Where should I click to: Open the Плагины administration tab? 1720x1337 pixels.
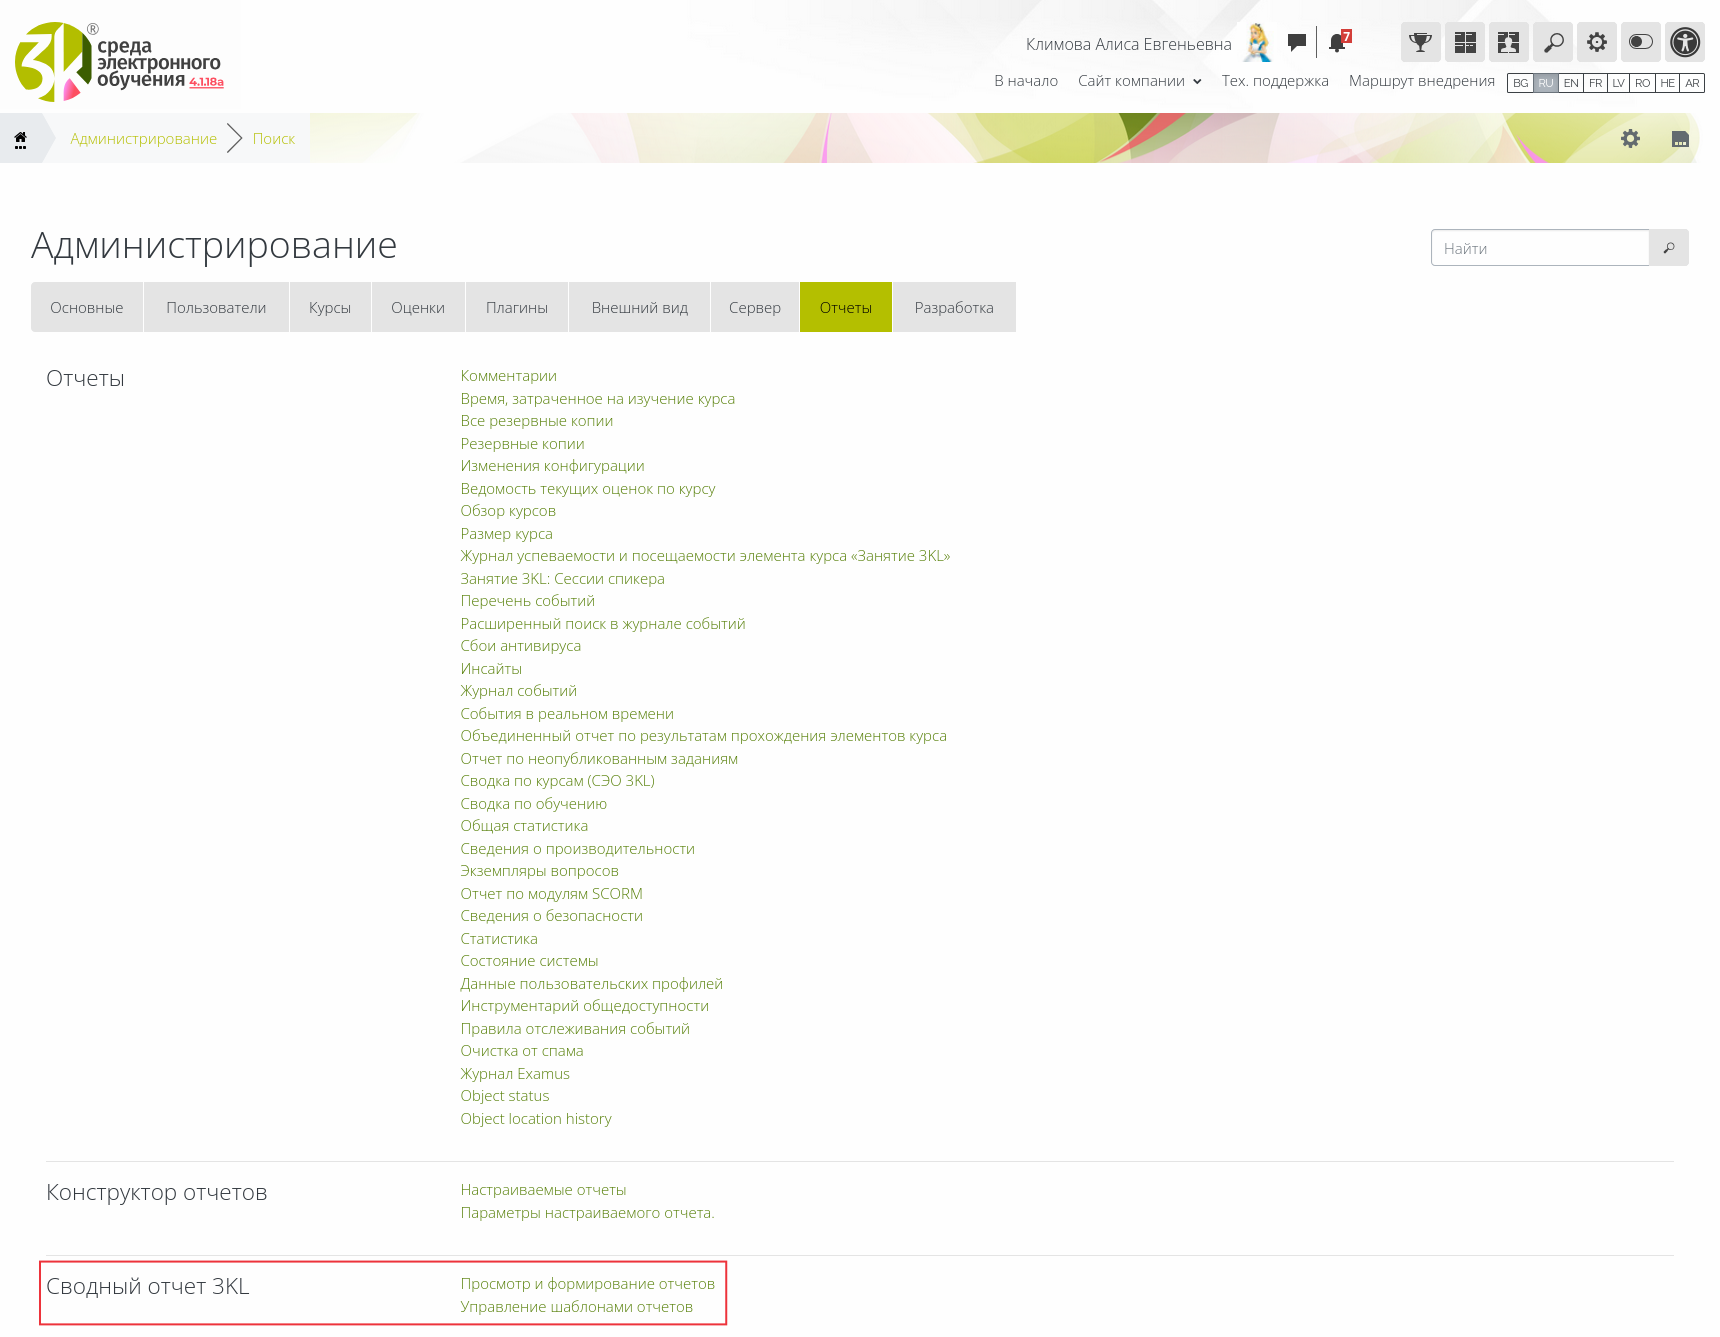[x=516, y=308]
